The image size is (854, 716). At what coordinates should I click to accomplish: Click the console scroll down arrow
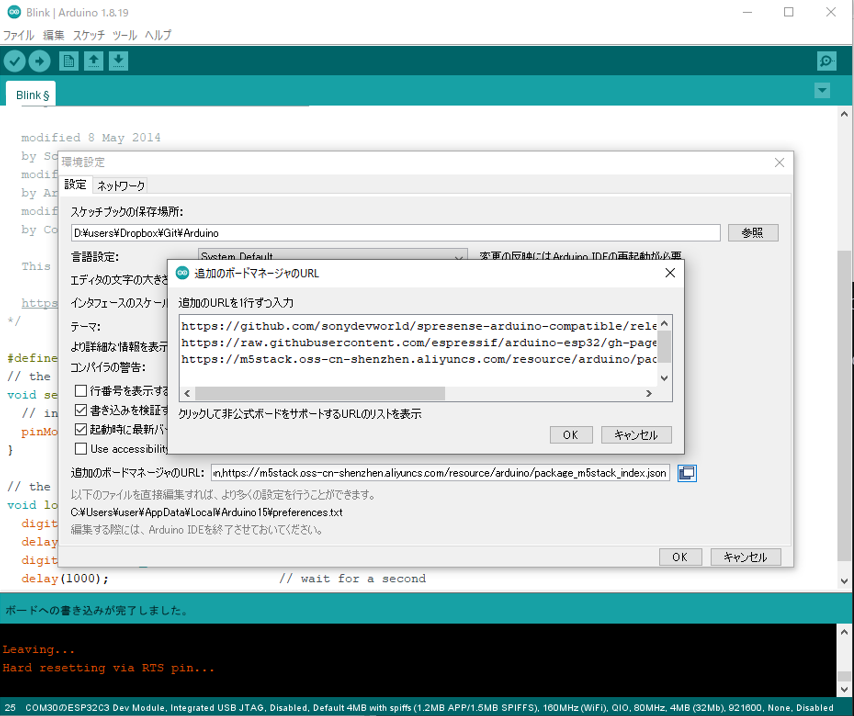pyautogui.click(x=844, y=689)
